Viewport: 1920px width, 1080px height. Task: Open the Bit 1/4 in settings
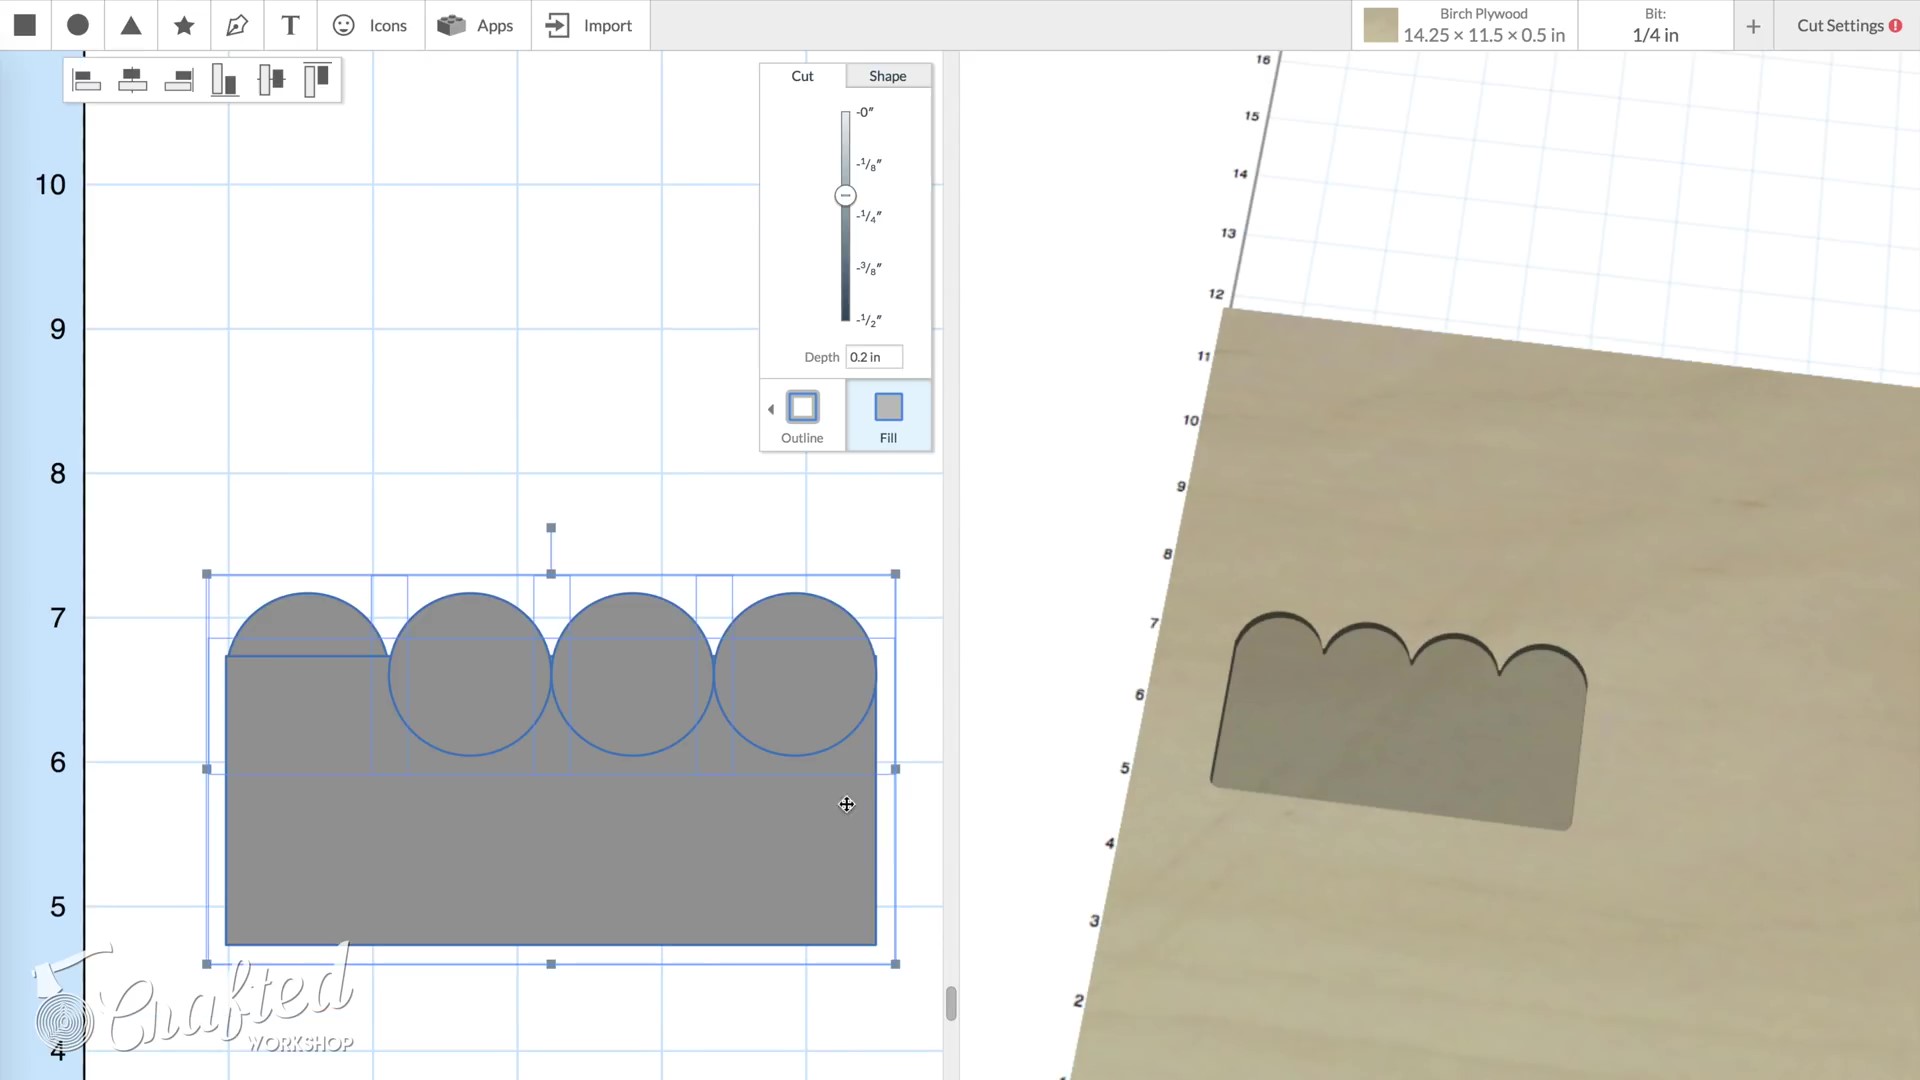coord(1655,25)
